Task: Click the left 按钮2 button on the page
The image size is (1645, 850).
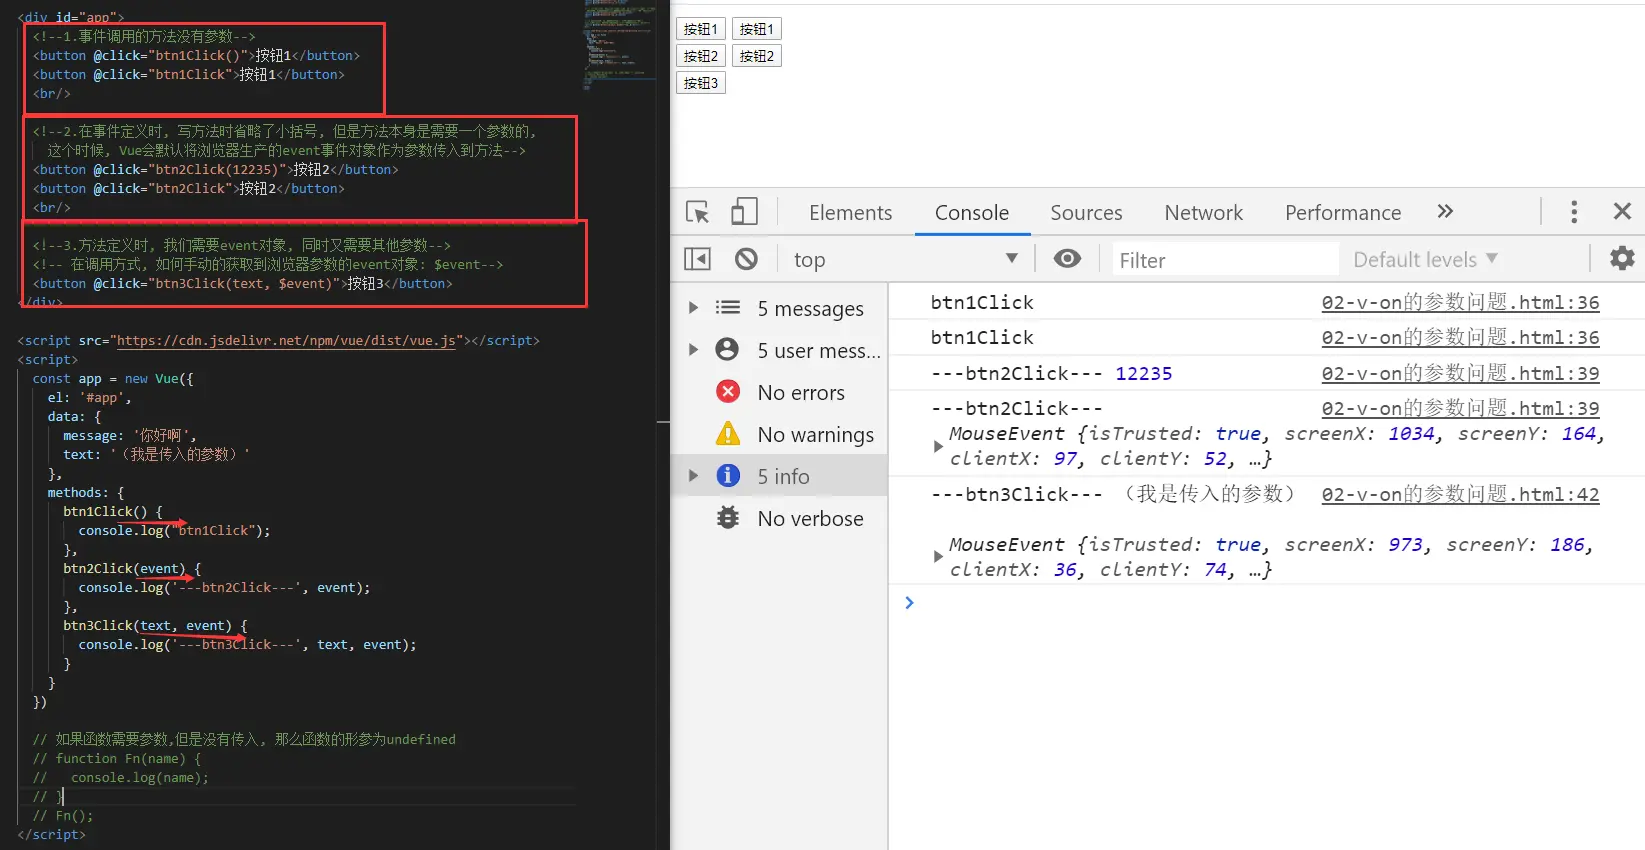Action: (x=701, y=56)
